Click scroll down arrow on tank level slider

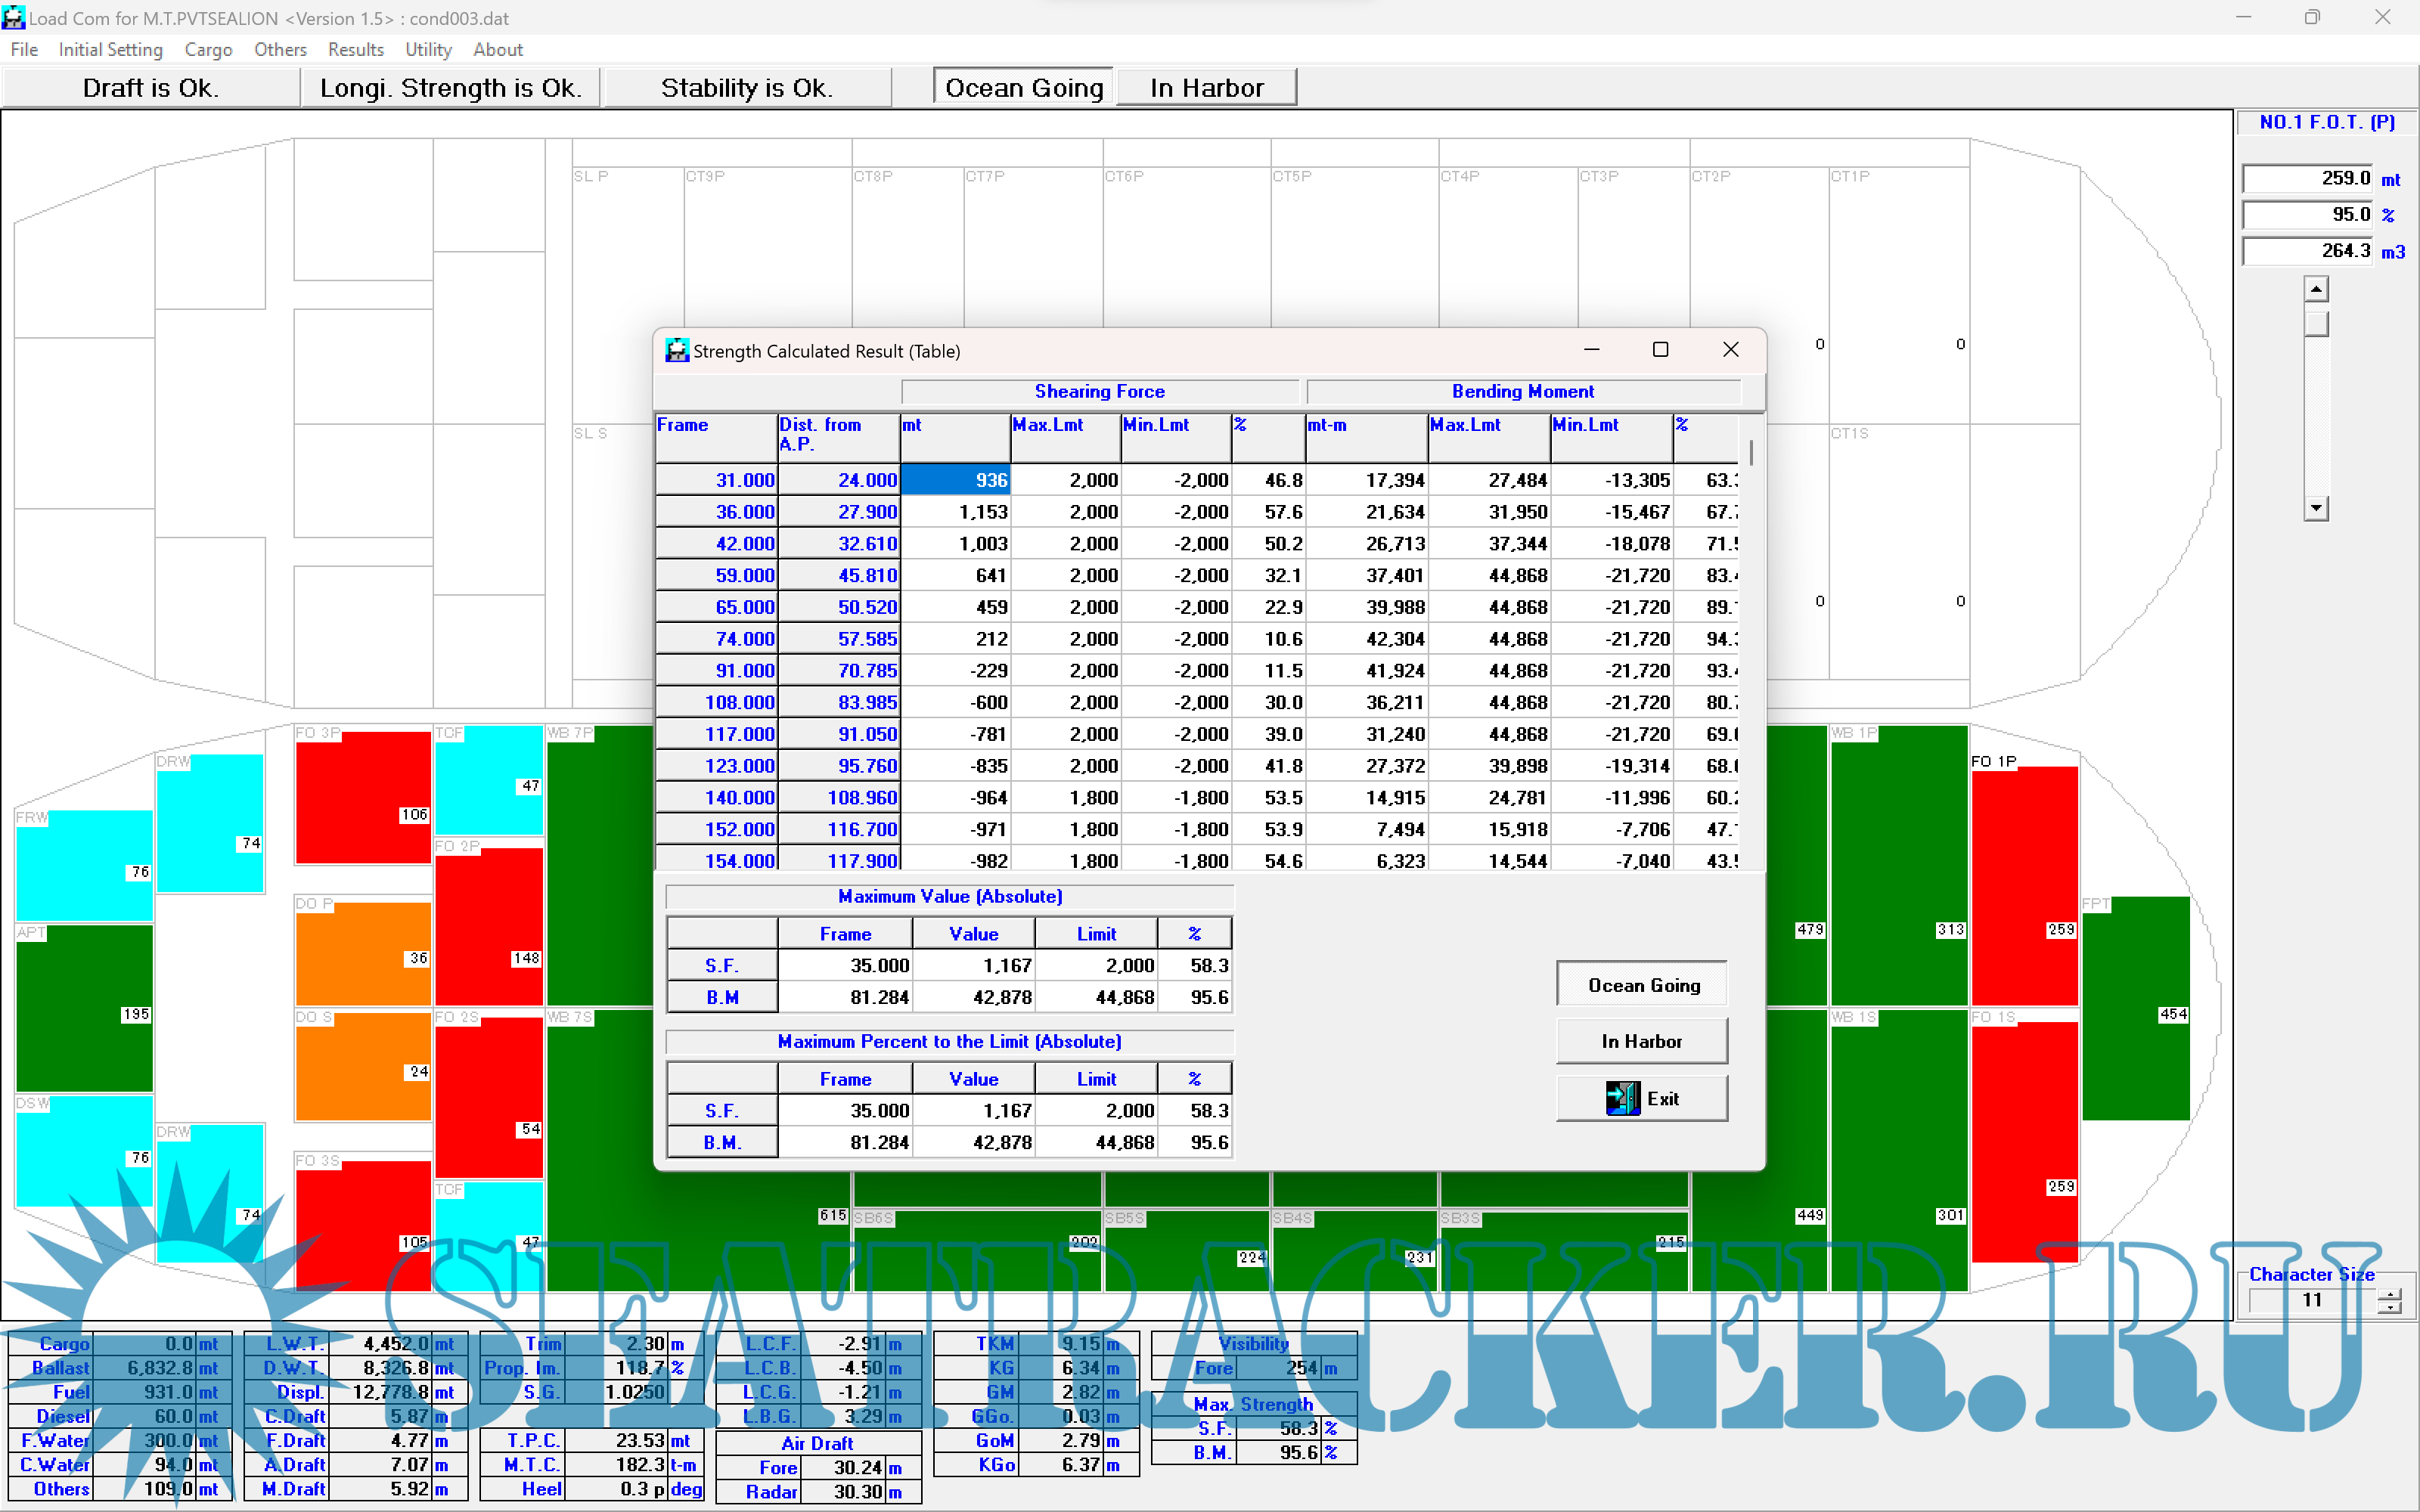pos(2316,508)
